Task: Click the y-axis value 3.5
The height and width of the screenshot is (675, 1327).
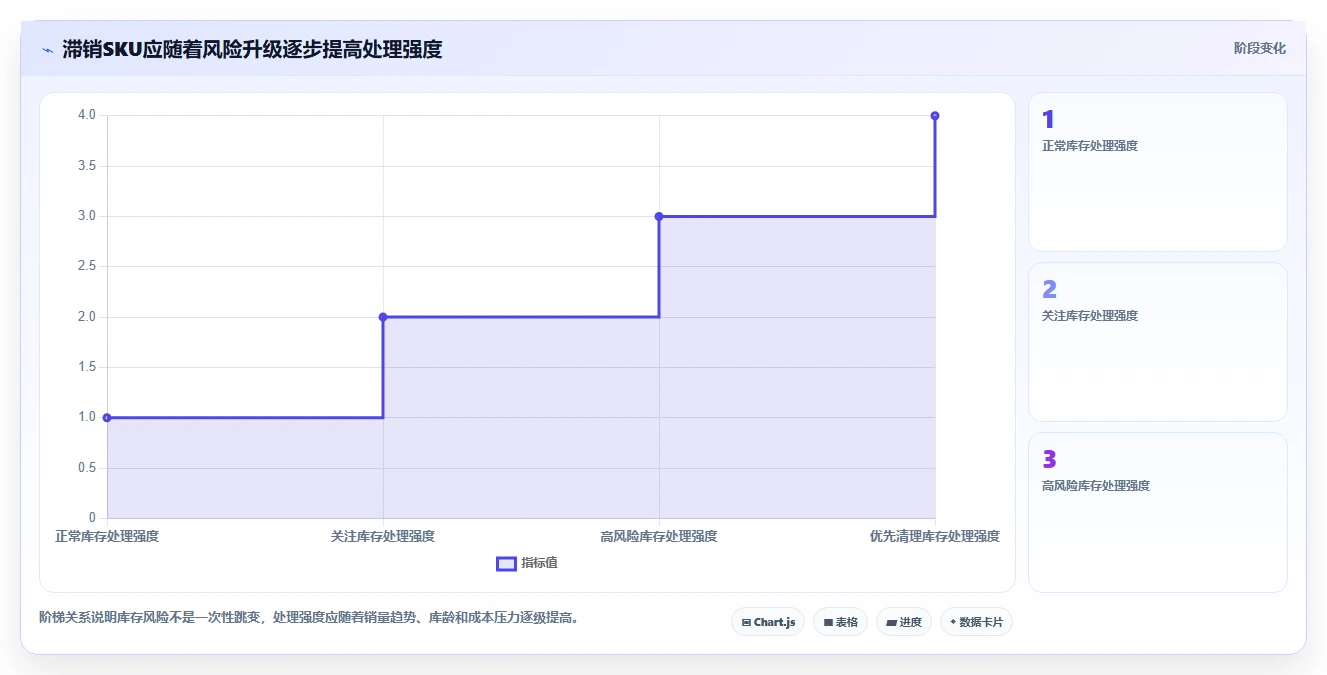Action: coord(87,166)
